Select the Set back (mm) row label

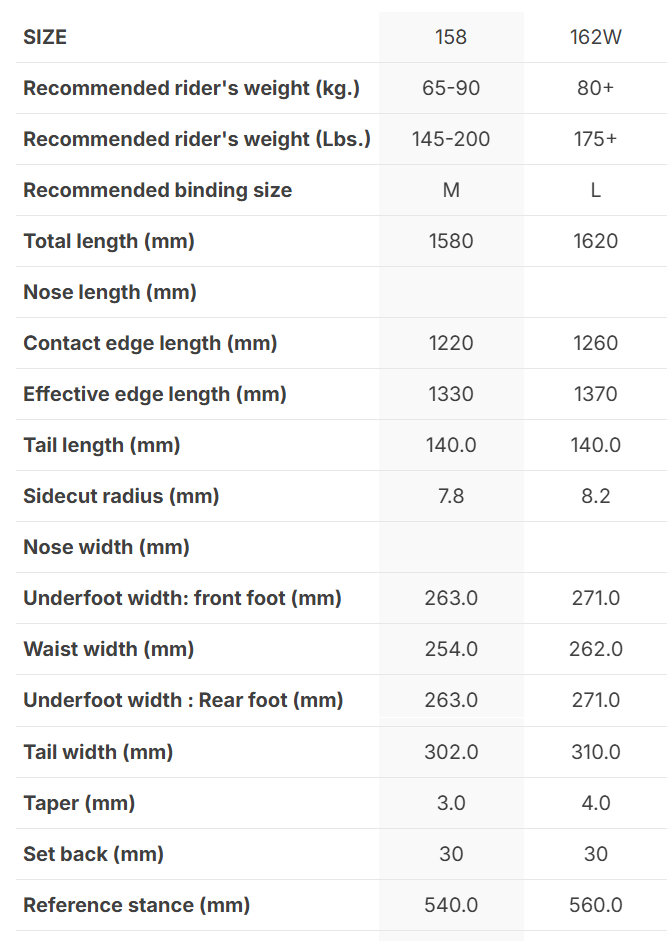coord(93,853)
